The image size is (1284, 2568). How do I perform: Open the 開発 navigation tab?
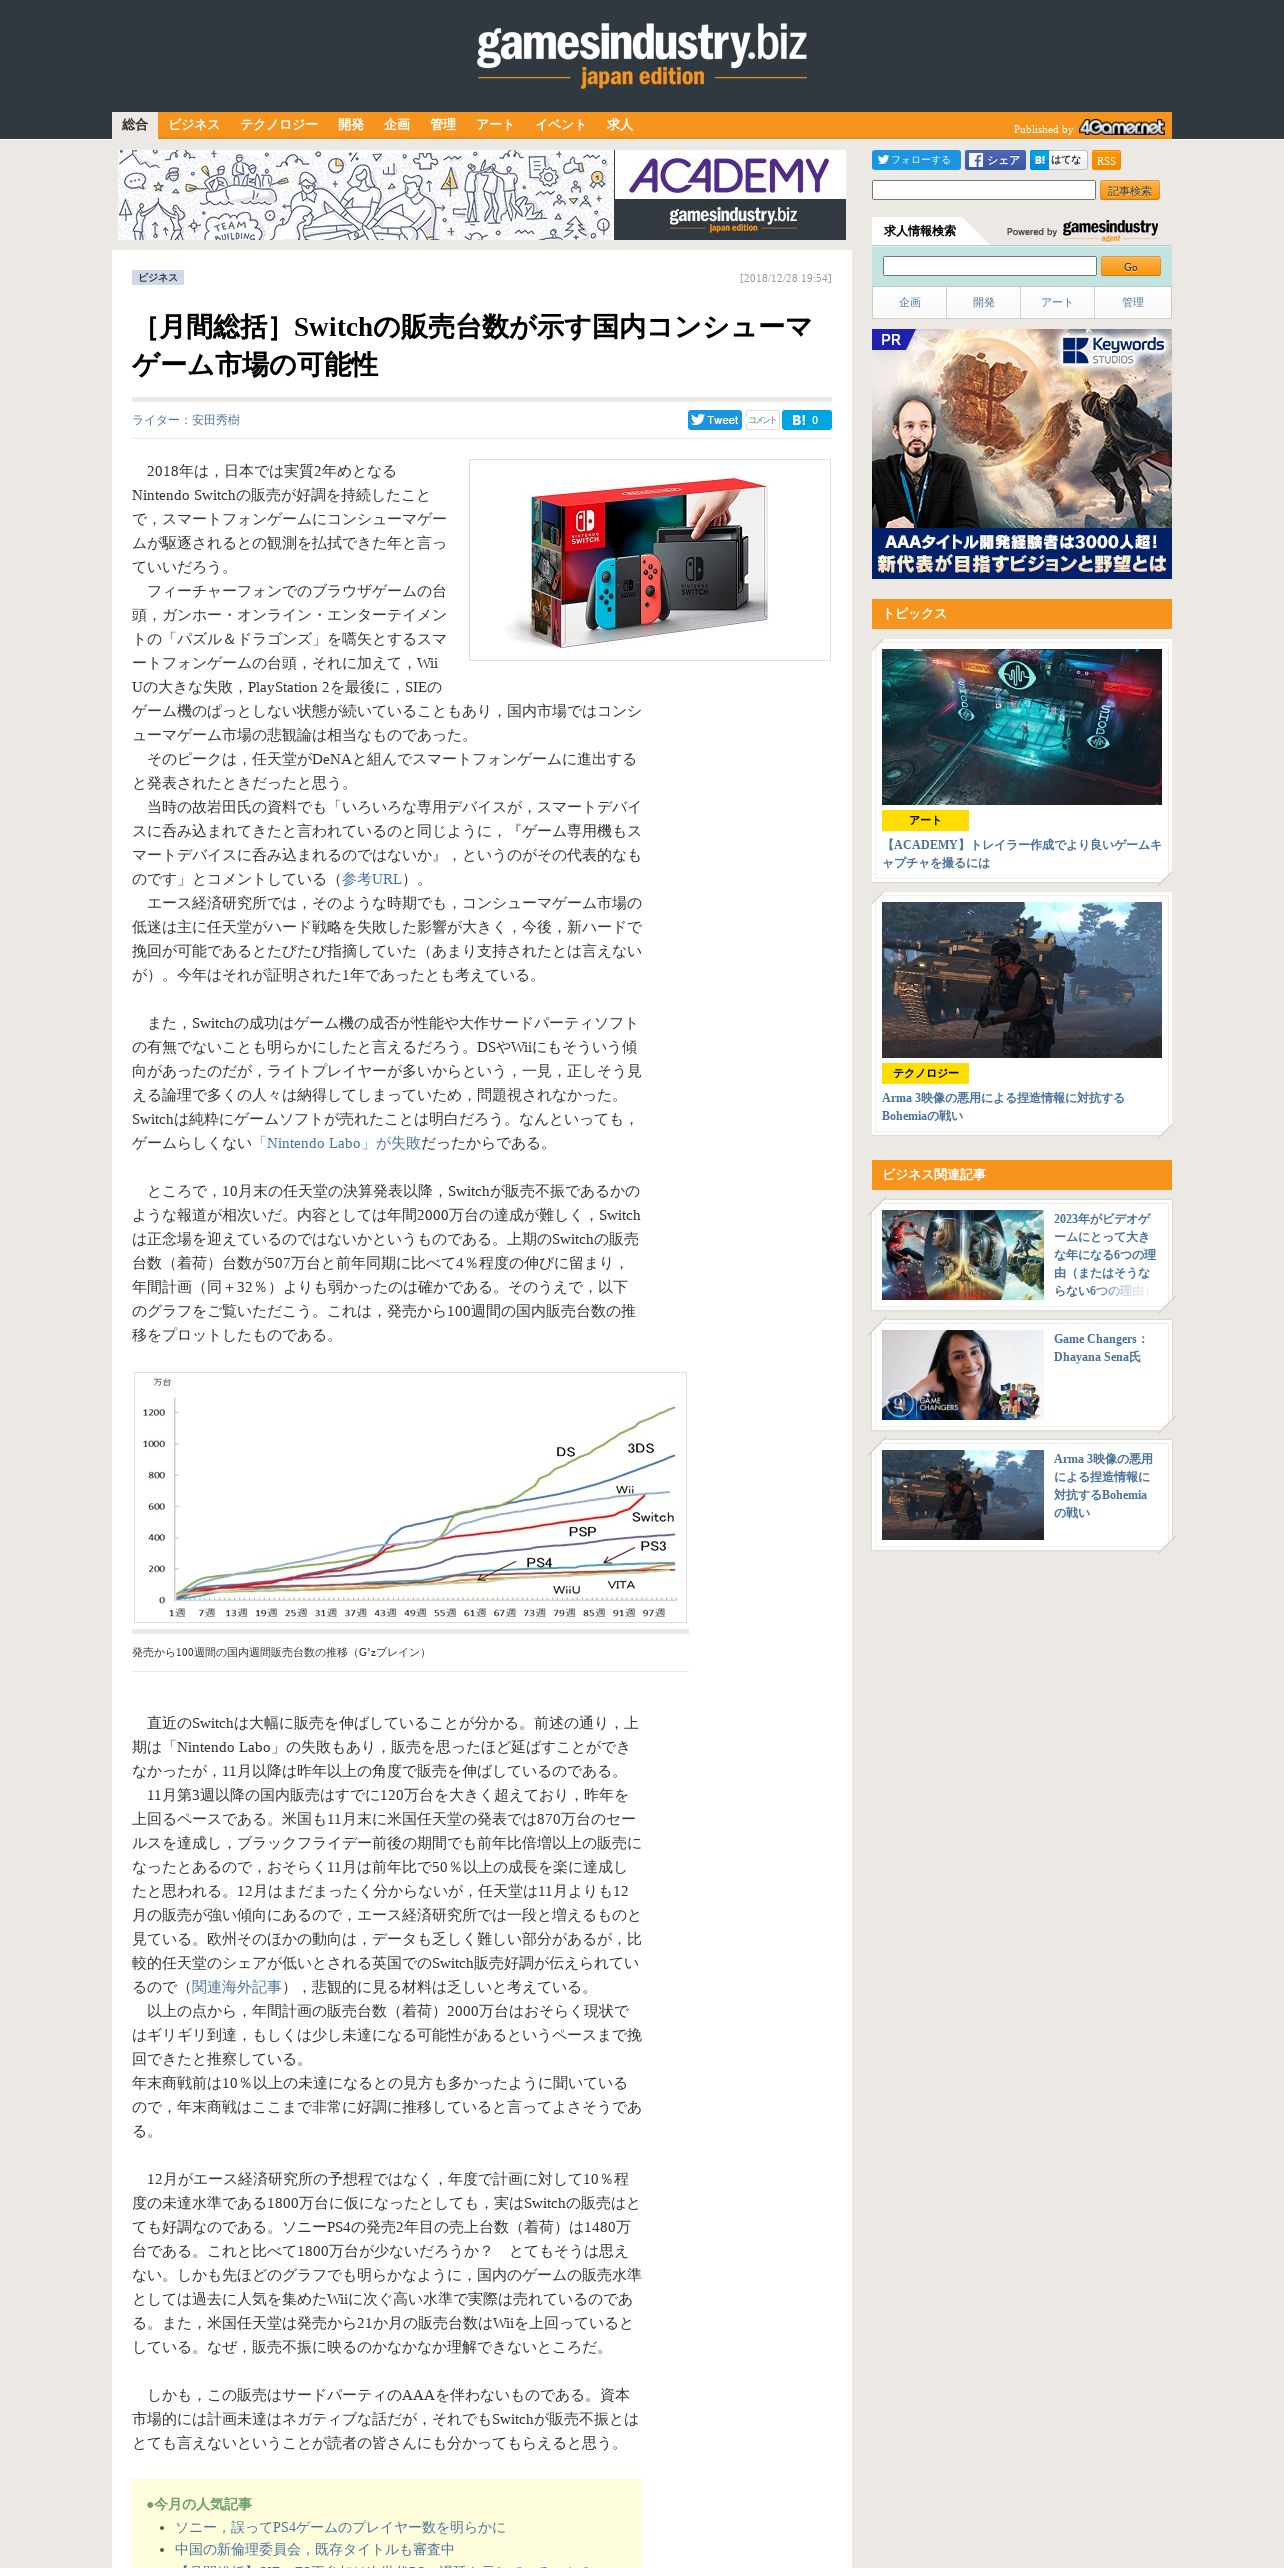(351, 125)
